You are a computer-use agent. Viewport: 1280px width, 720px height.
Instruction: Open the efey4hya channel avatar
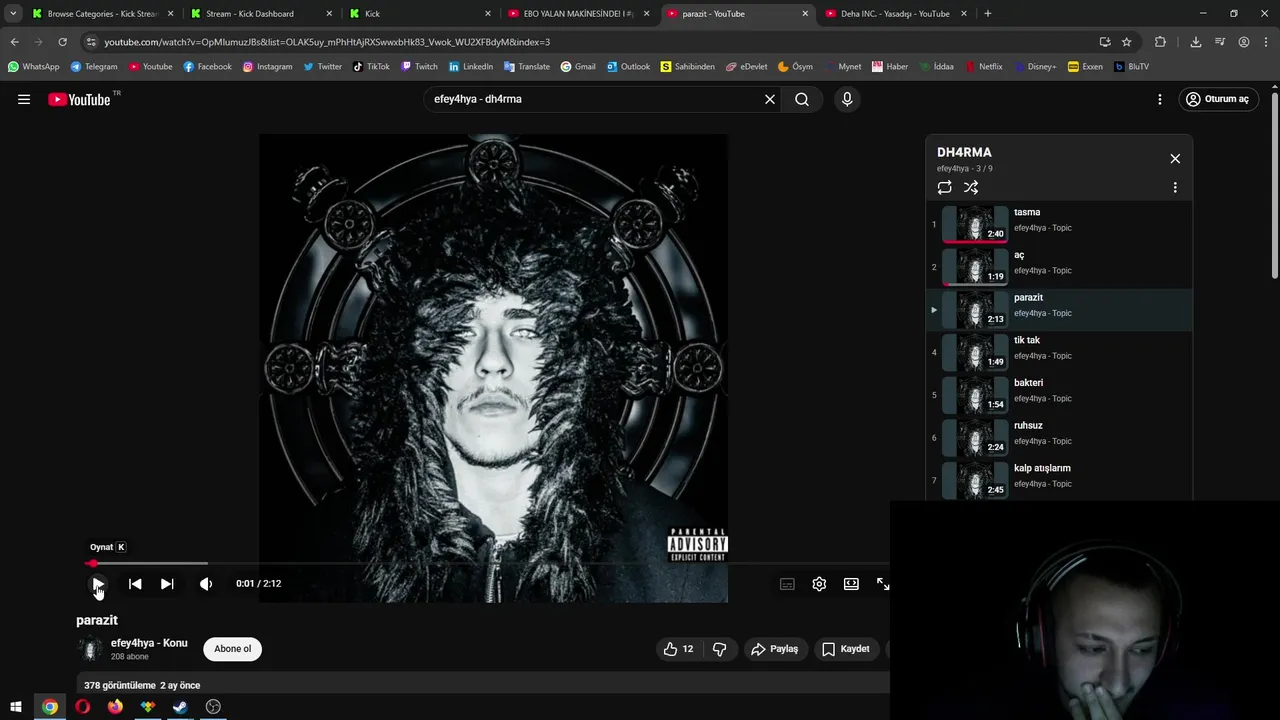(x=90, y=649)
